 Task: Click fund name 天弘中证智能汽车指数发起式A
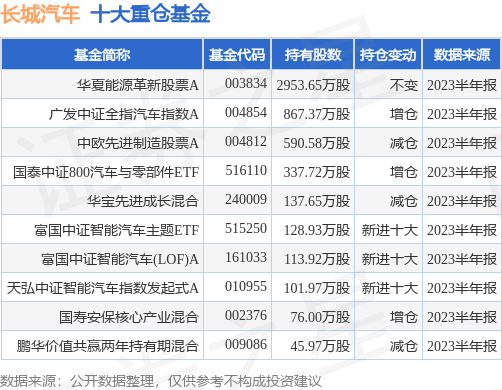coord(103,288)
